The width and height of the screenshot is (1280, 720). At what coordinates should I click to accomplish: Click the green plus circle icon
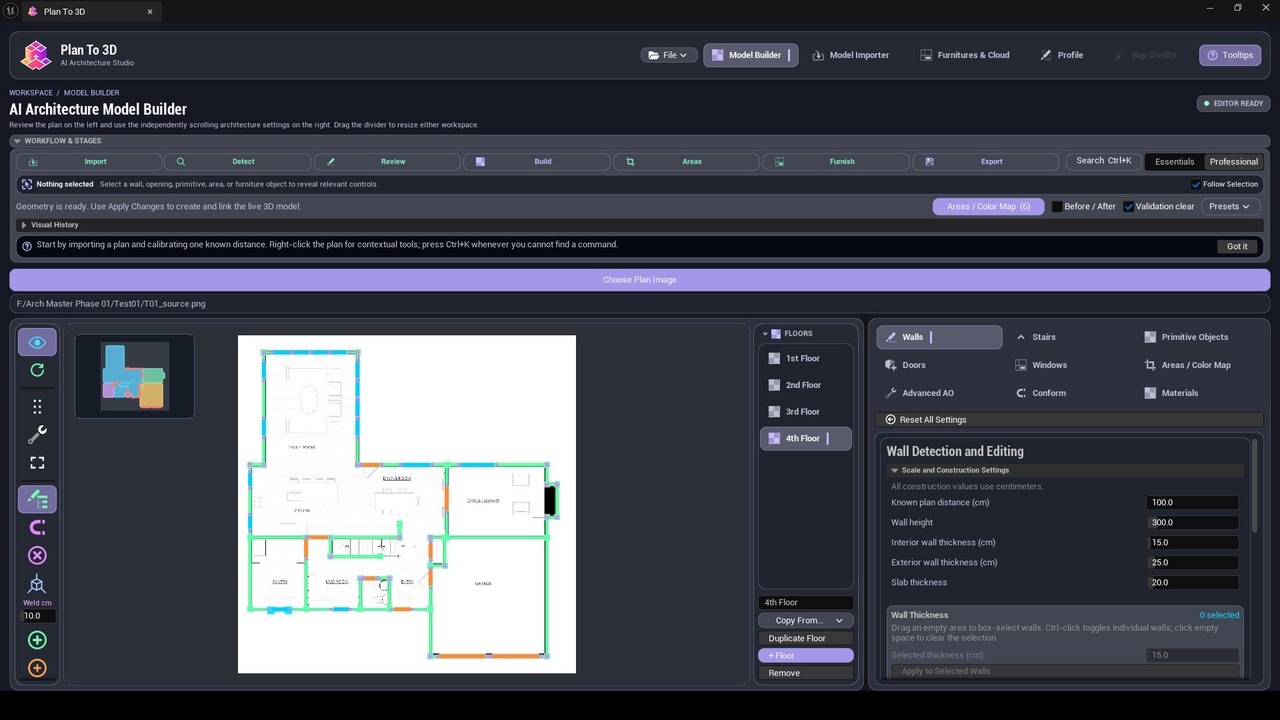tap(37, 640)
